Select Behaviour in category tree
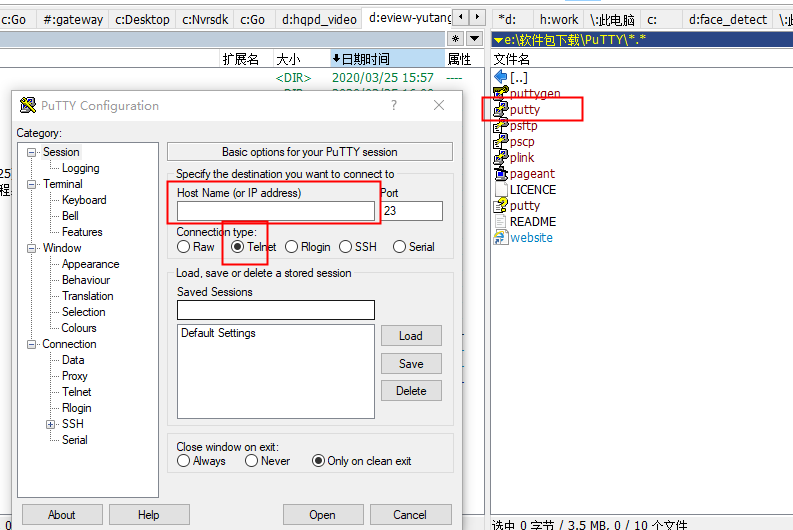Screen dimensions: 793x530 click(86, 280)
